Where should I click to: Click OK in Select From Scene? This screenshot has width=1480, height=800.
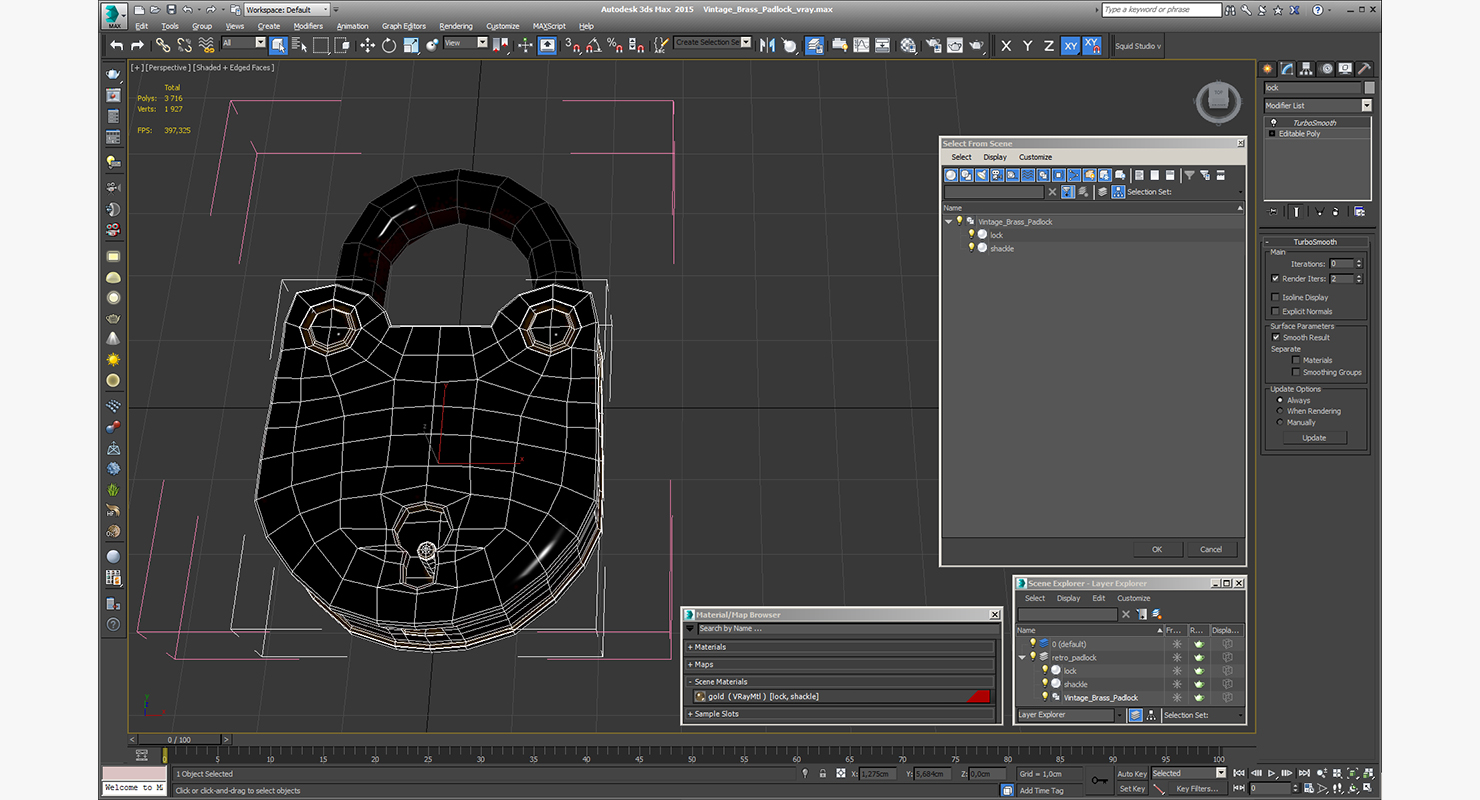(x=1157, y=549)
